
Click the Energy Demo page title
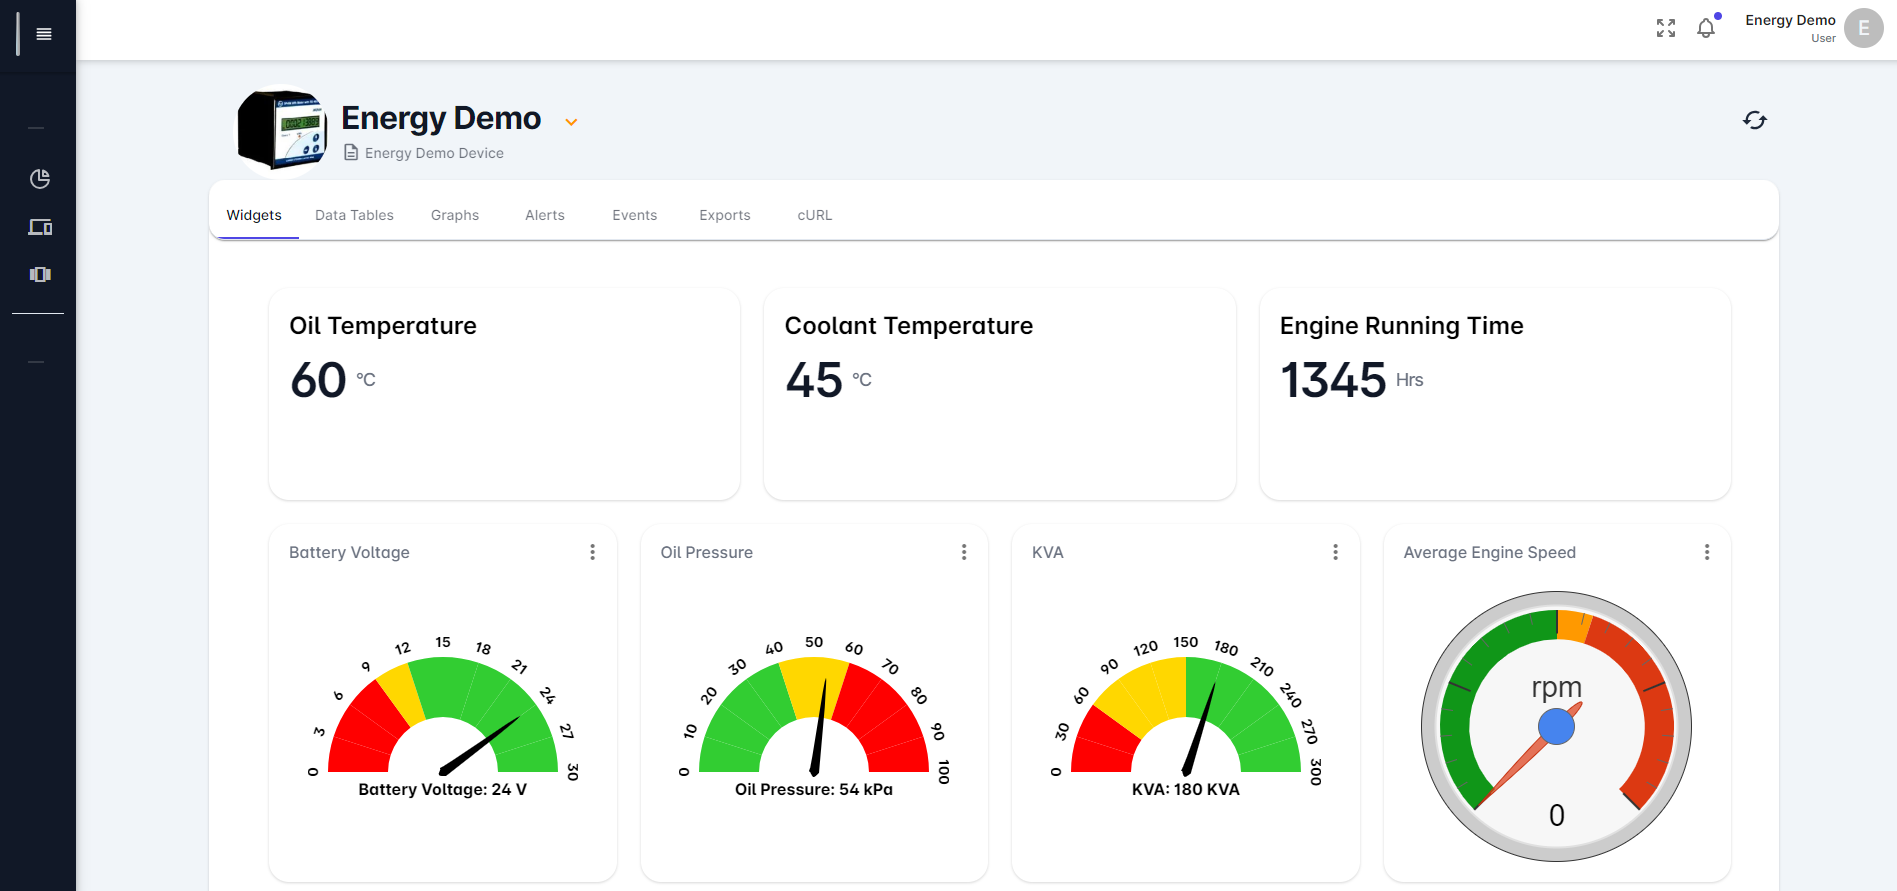441,118
